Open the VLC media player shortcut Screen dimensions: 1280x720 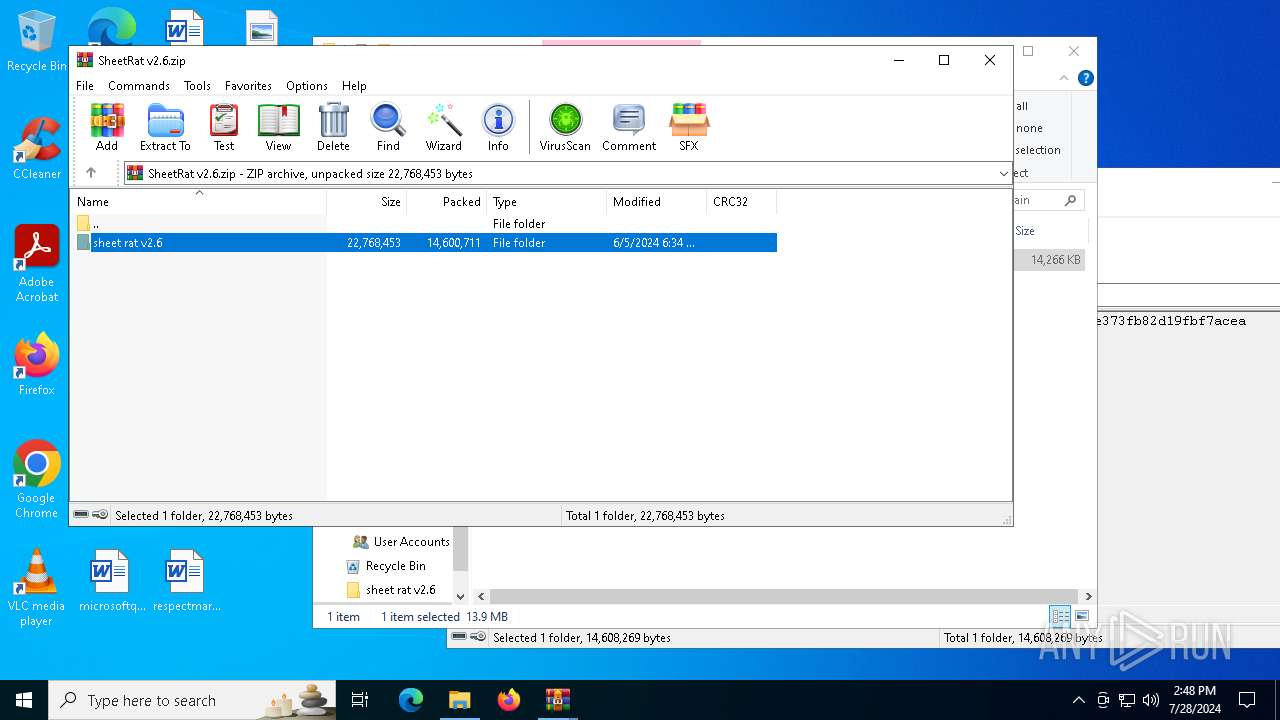36,588
